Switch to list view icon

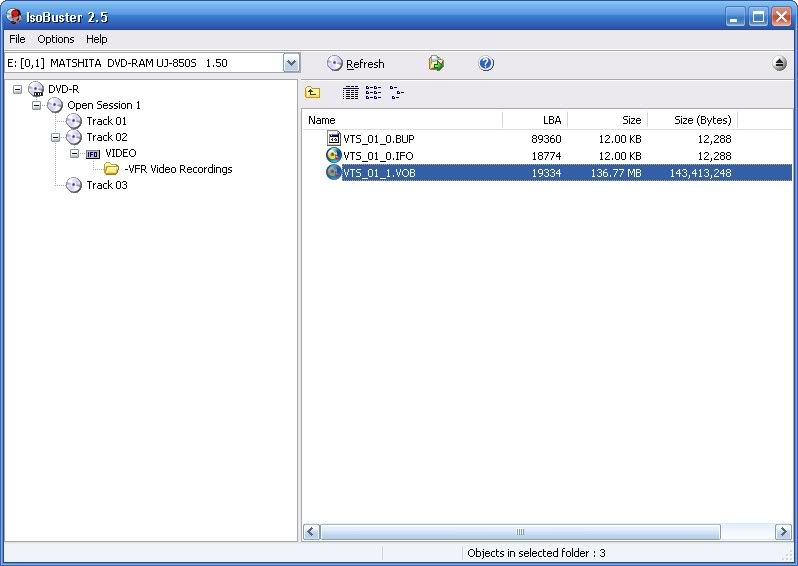click(x=373, y=93)
